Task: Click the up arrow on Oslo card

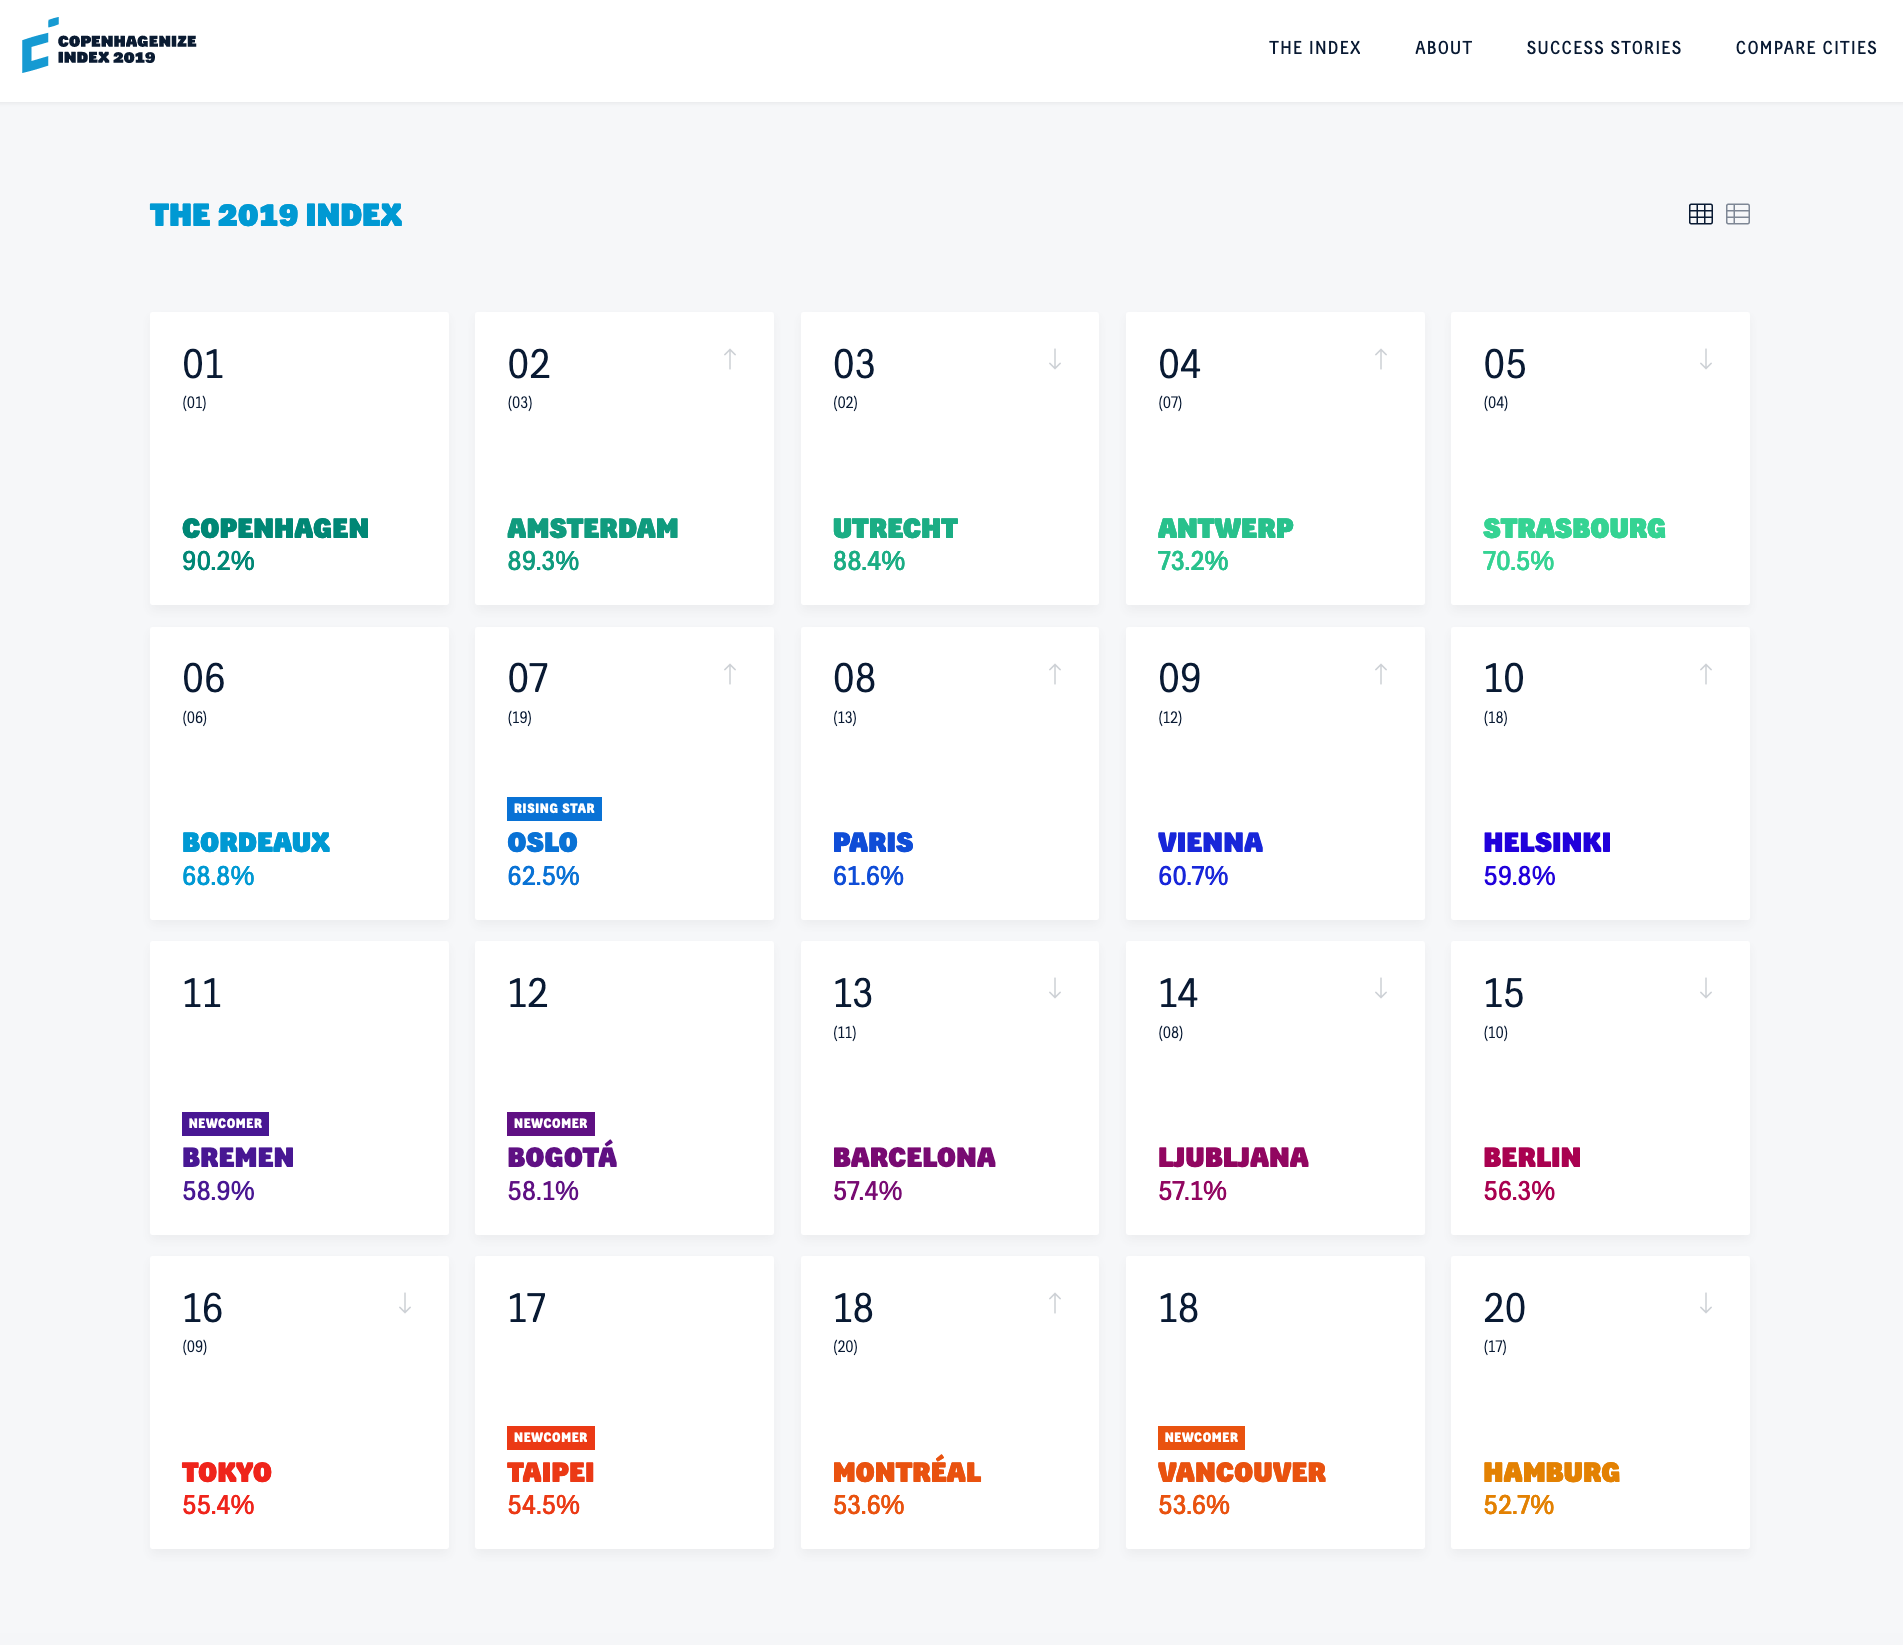Action: click(x=730, y=674)
